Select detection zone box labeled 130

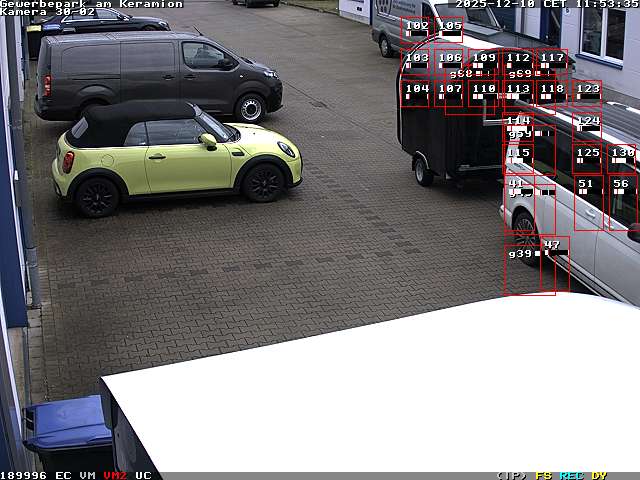(x=622, y=158)
